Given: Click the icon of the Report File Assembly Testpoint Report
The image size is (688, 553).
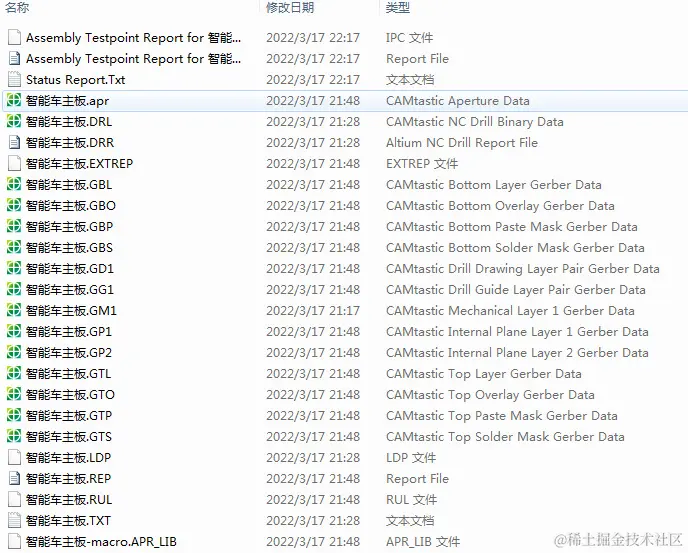Looking at the screenshot, I should [14, 58].
